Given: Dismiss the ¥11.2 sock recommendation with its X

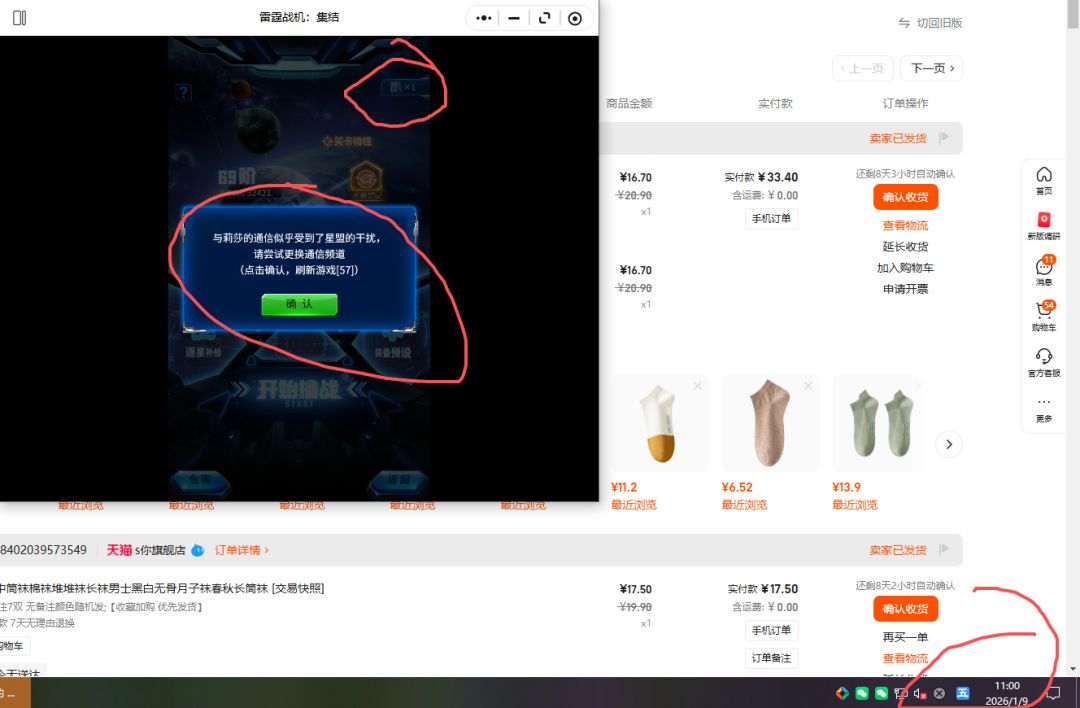Looking at the screenshot, I should tap(698, 386).
